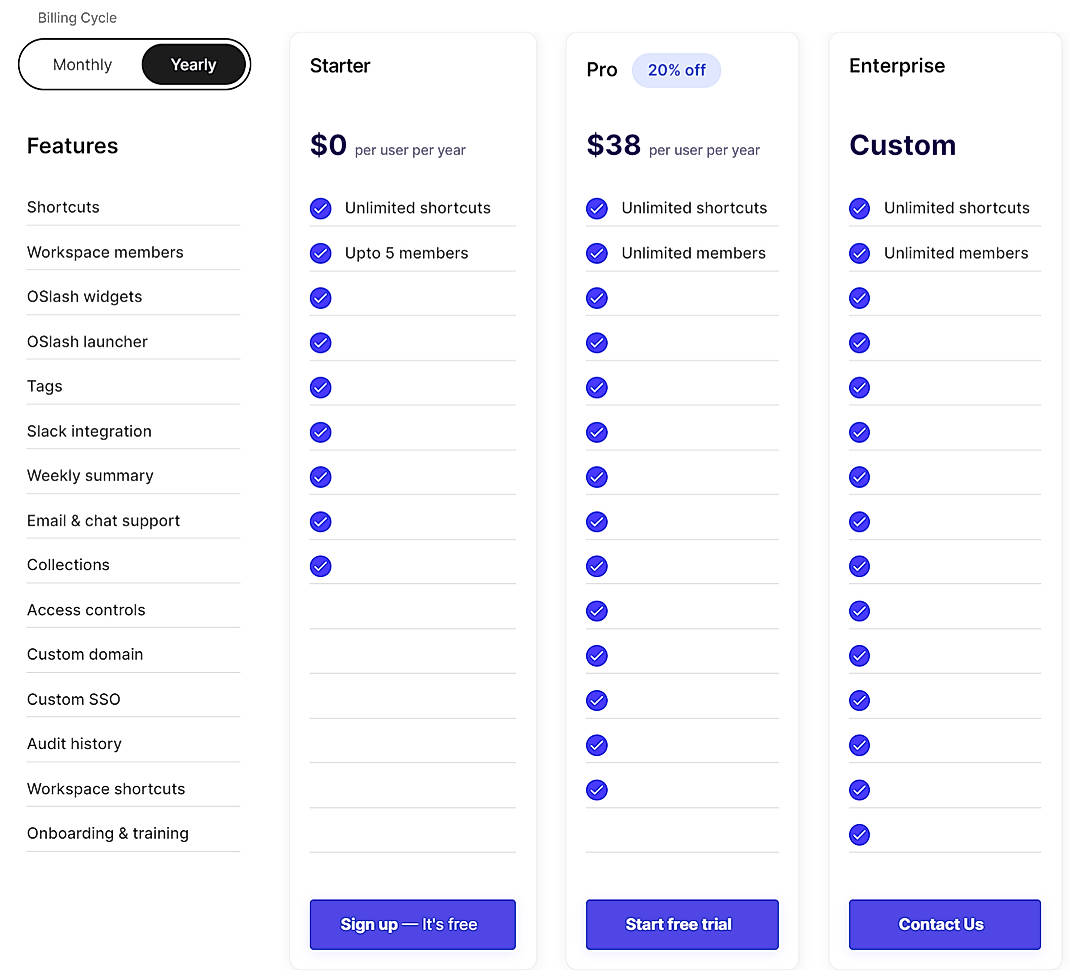Click the Upto 5 members checkmark icon
This screenshot has height=977, width=1070.
coord(320,253)
